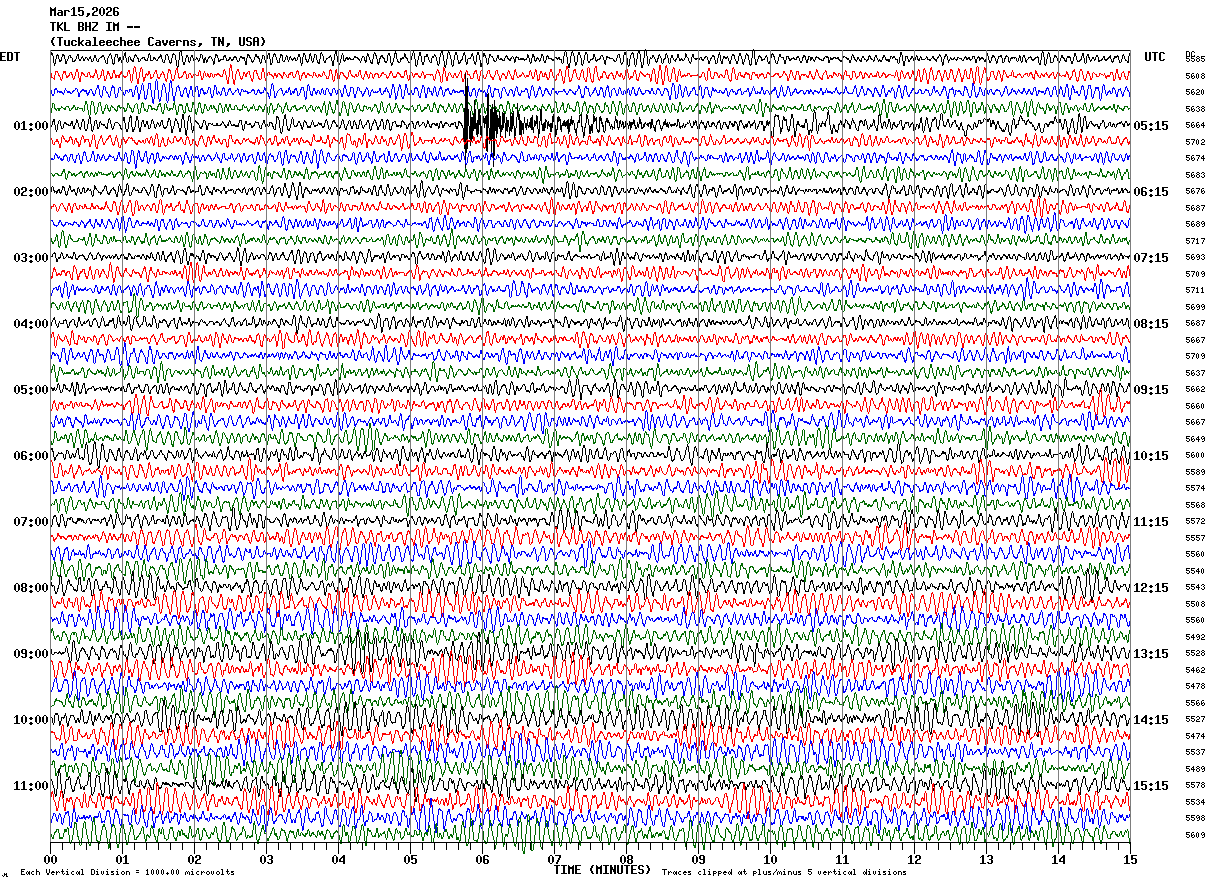Click the DC offset value 5664

pos(1195,125)
